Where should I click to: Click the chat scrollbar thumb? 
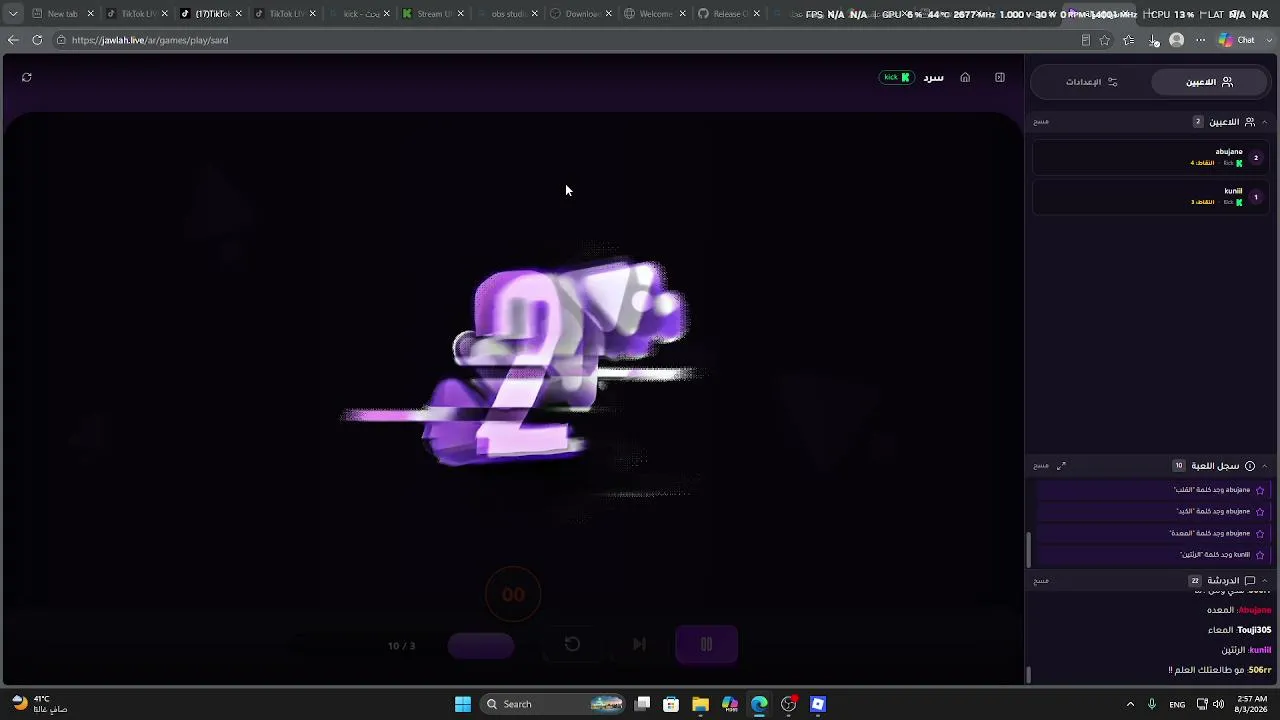pos(1029,675)
